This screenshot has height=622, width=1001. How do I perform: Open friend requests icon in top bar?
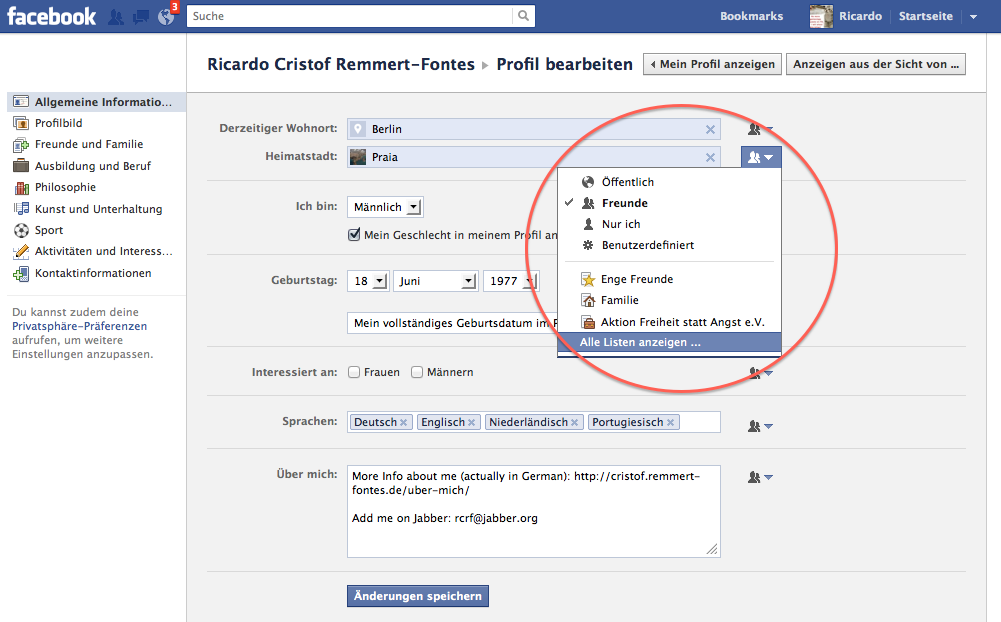[116, 17]
